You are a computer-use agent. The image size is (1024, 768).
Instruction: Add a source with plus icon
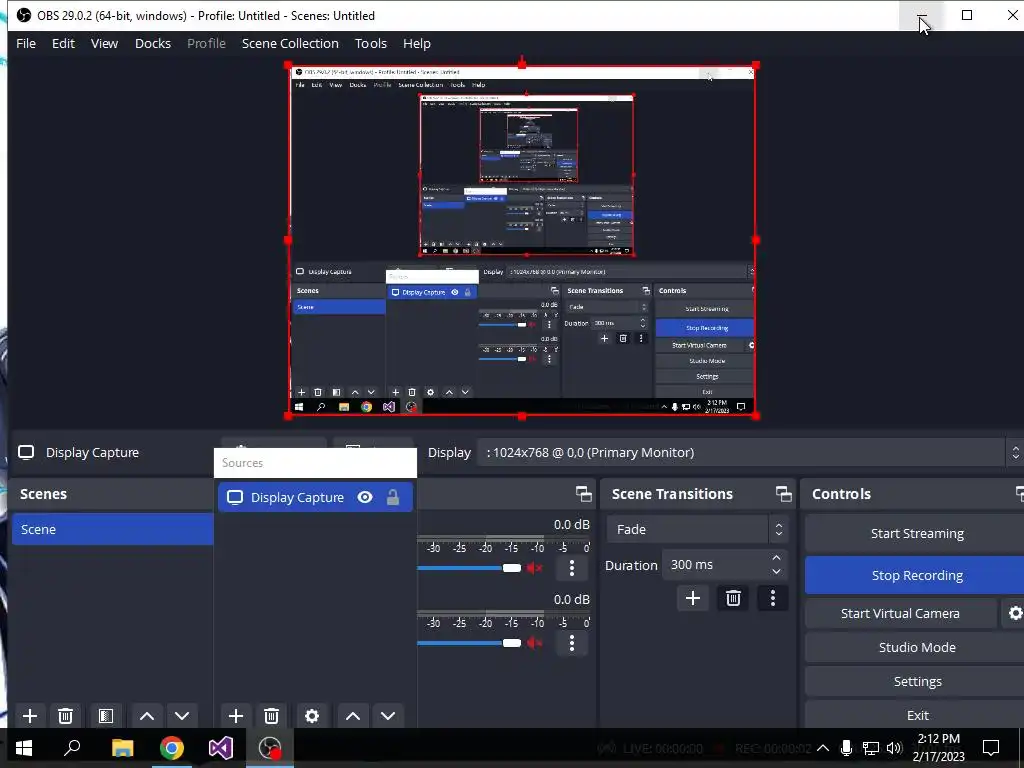236,716
